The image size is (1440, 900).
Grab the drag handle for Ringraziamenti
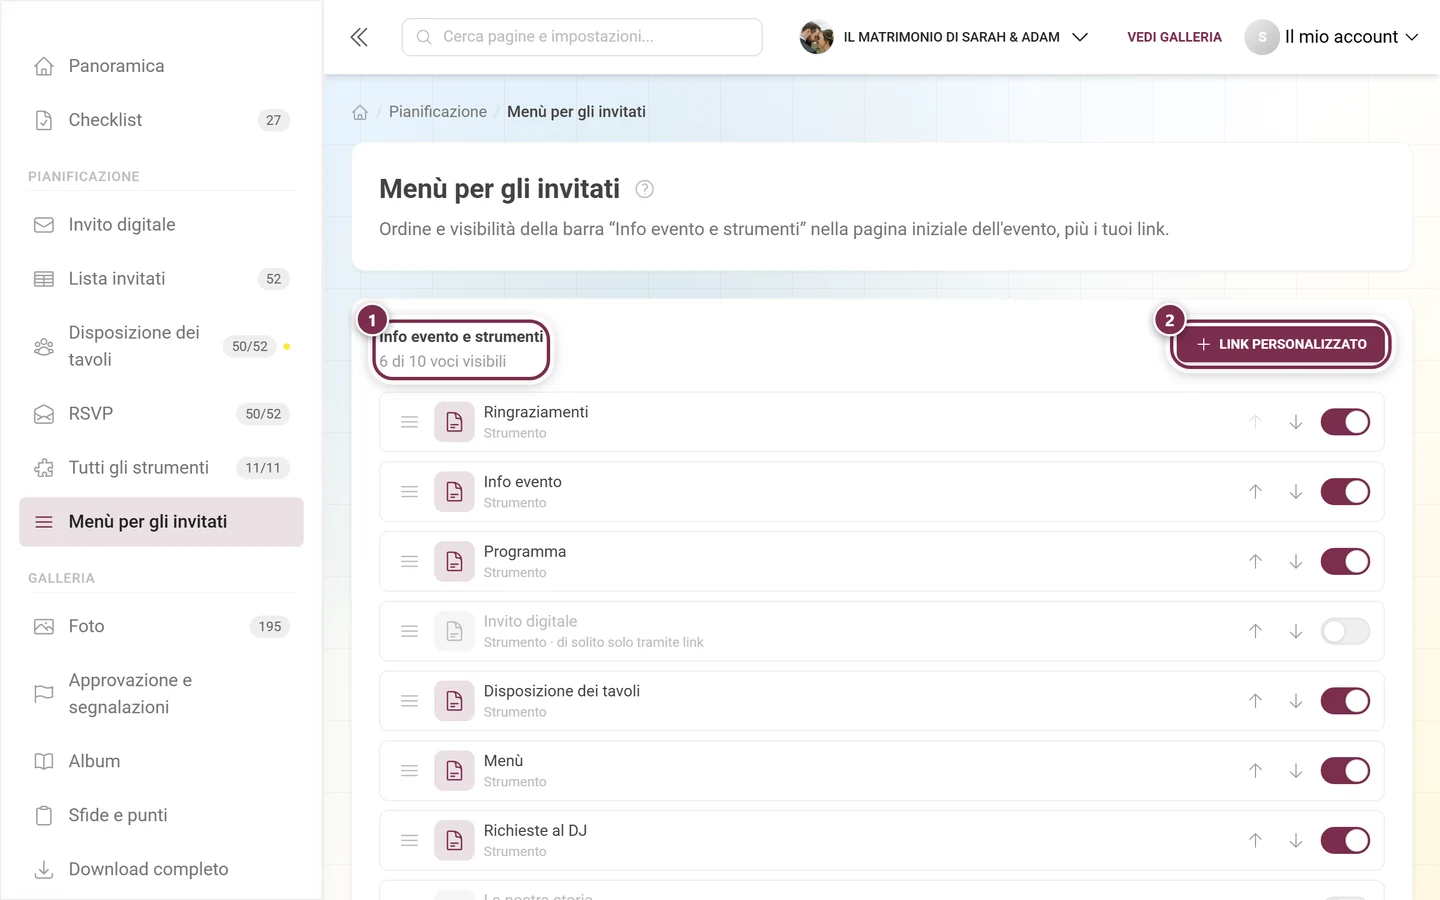[x=409, y=422]
